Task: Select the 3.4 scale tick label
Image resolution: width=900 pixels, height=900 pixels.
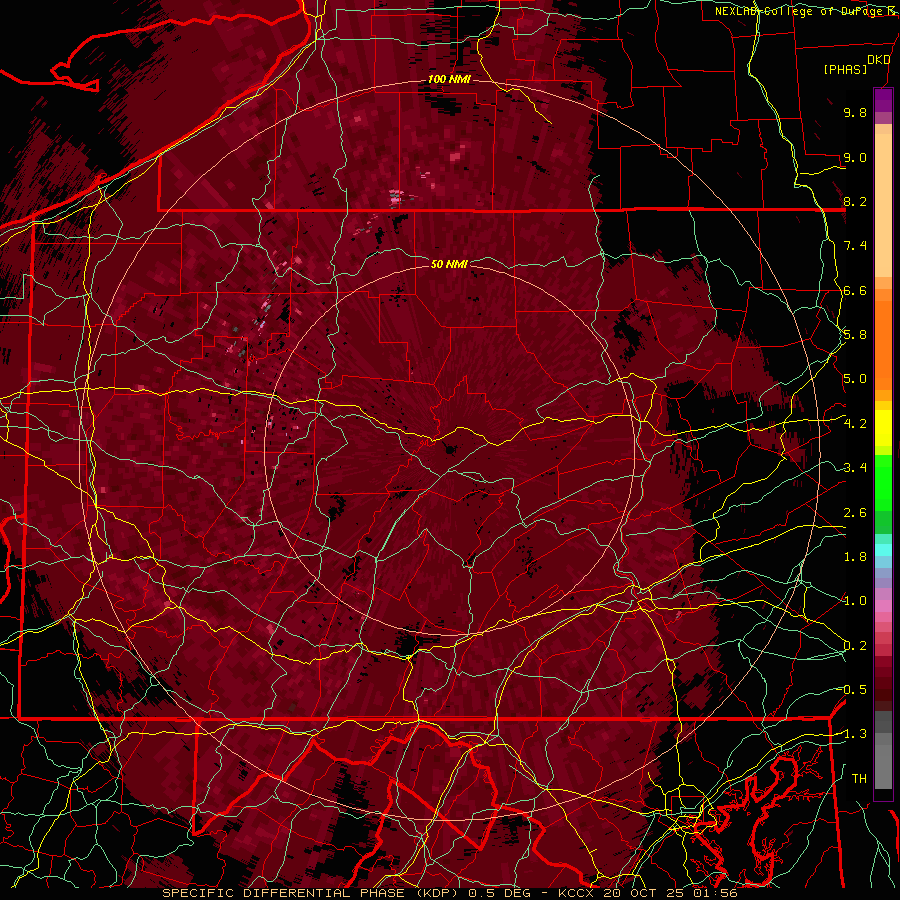Action: [855, 468]
